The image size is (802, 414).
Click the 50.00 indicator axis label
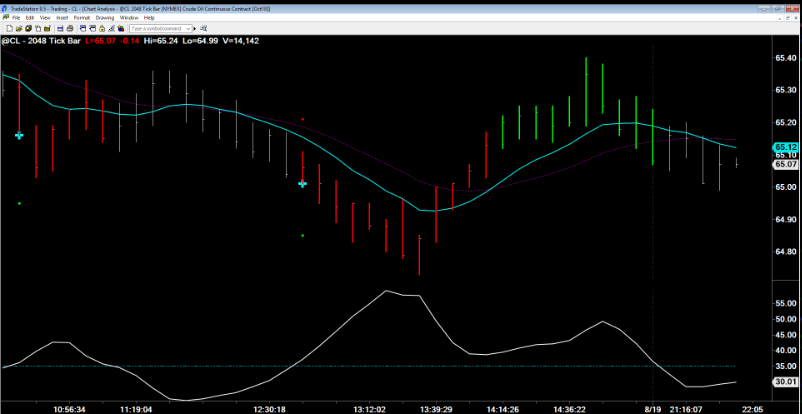click(786, 319)
